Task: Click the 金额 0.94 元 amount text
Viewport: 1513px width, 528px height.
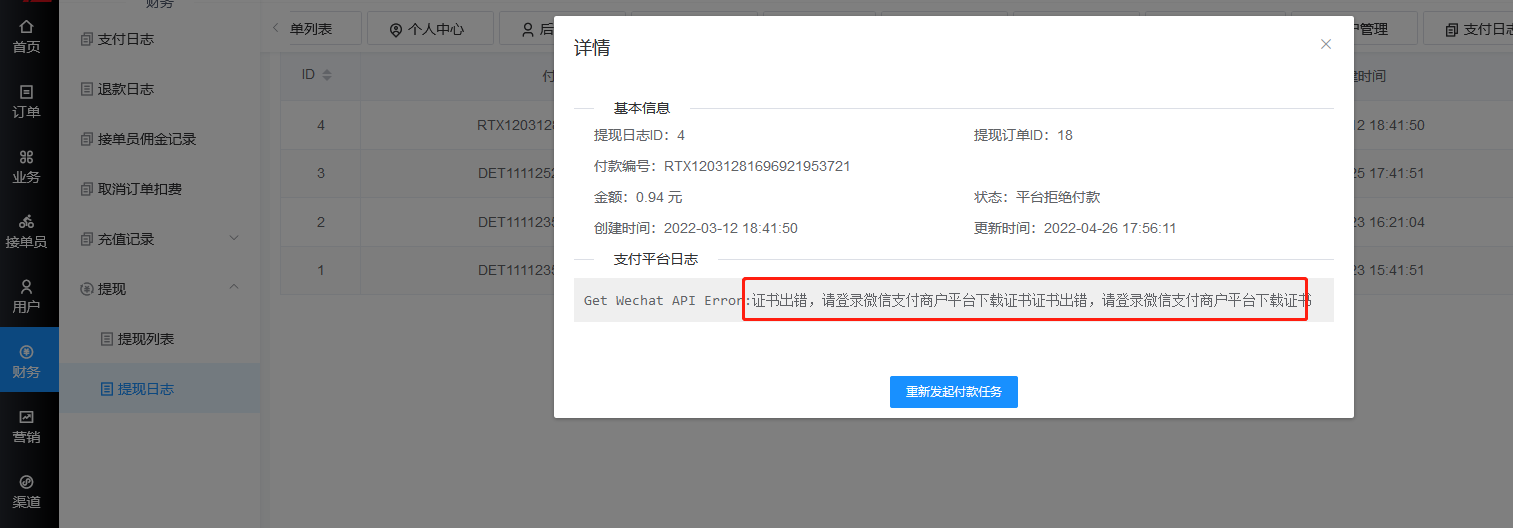Action: [x=638, y=197]
